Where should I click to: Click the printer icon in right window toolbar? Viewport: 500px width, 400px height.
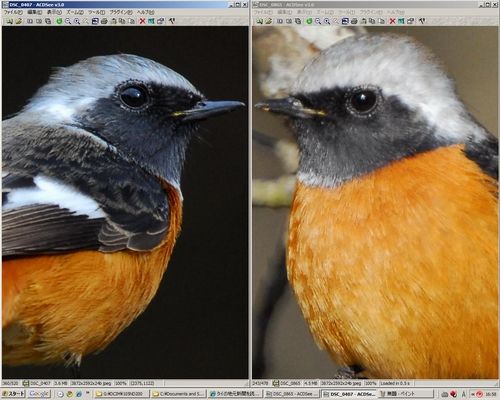click(x=354, y=21)
